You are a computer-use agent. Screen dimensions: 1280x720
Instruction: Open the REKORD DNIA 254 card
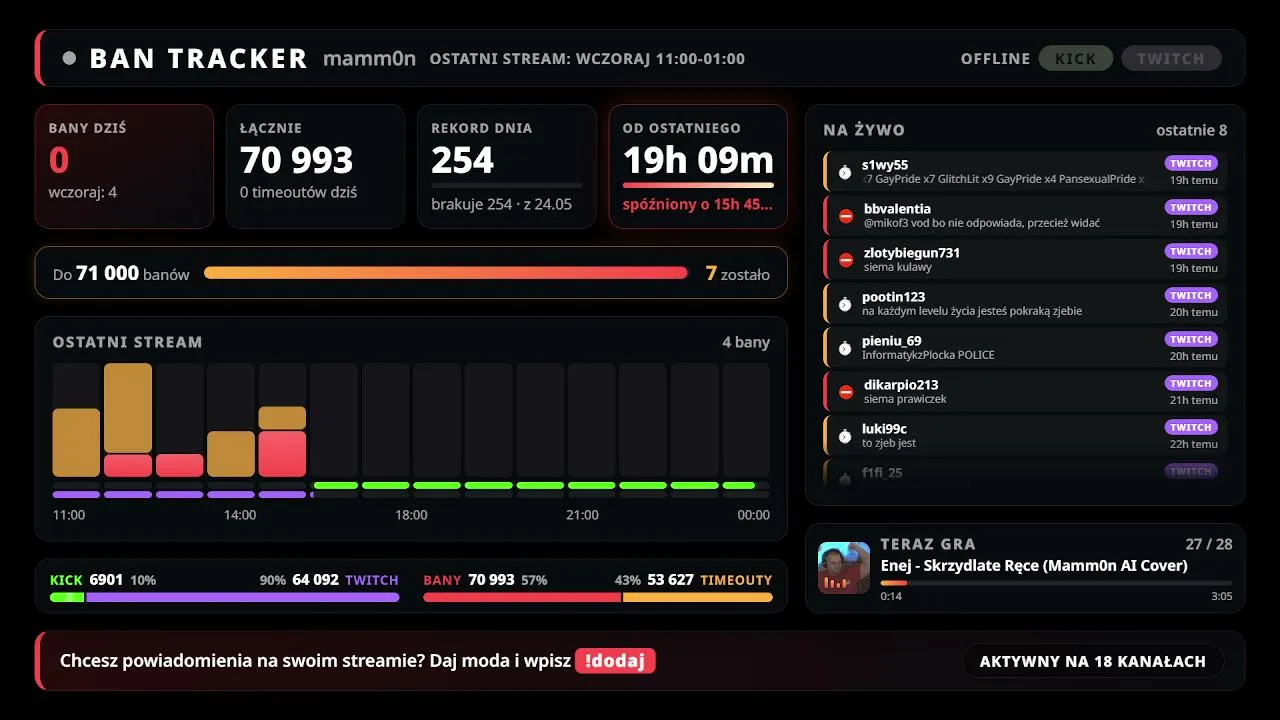pyautogui.click(x=507, y=167)
